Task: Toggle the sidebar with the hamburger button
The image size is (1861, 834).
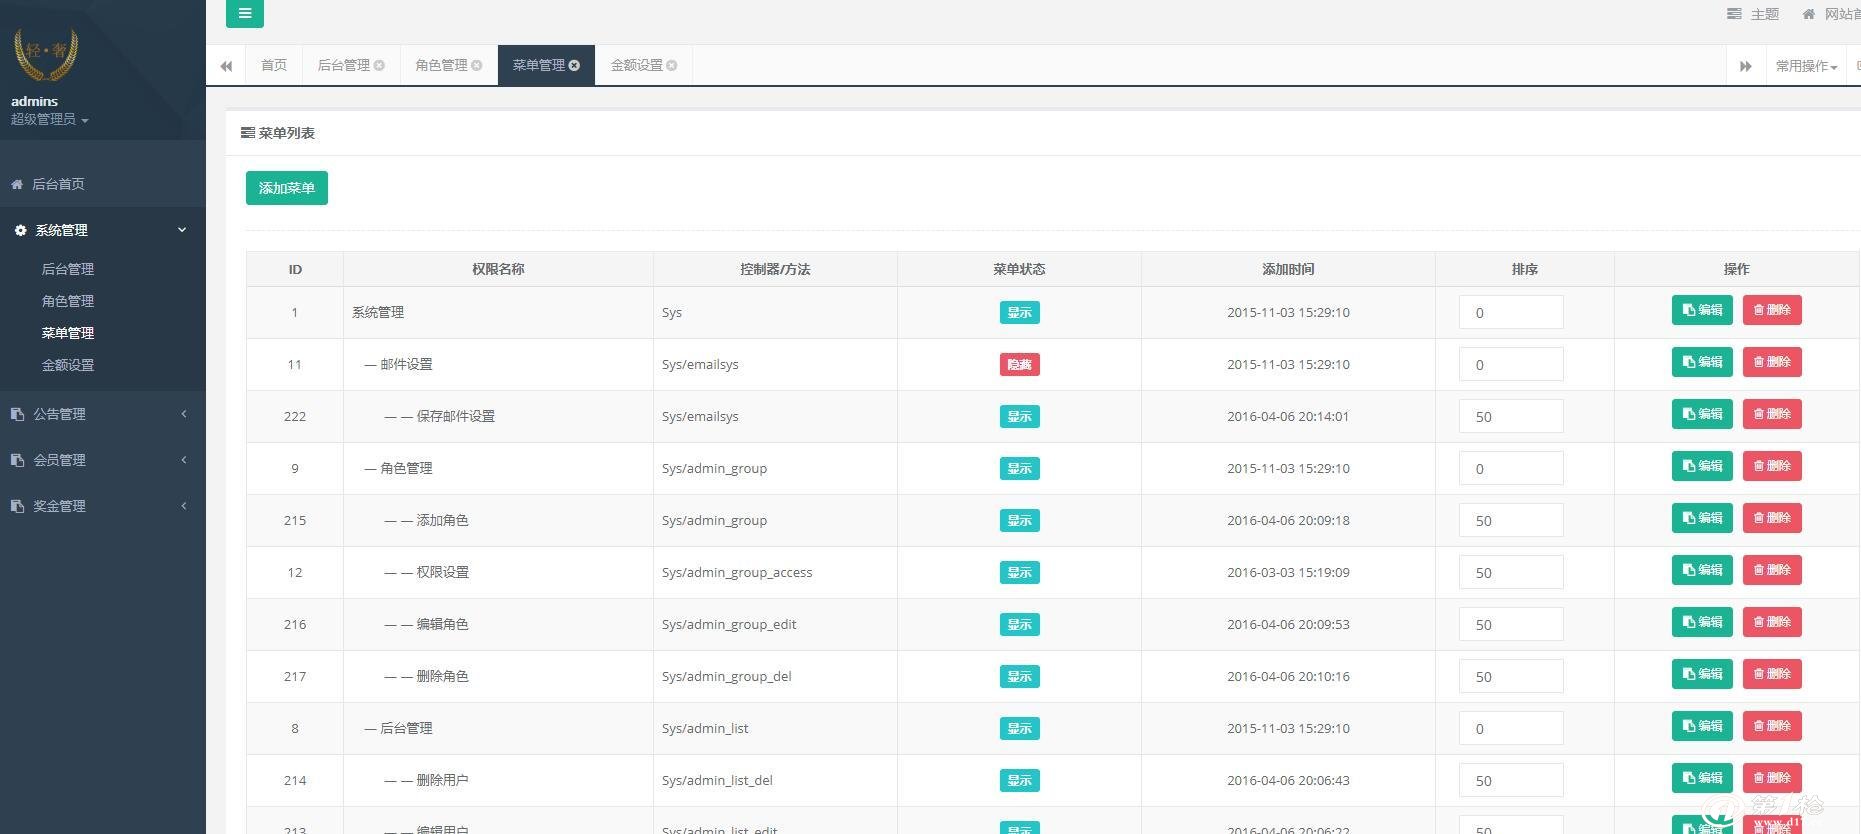Action: coord(245,14)
